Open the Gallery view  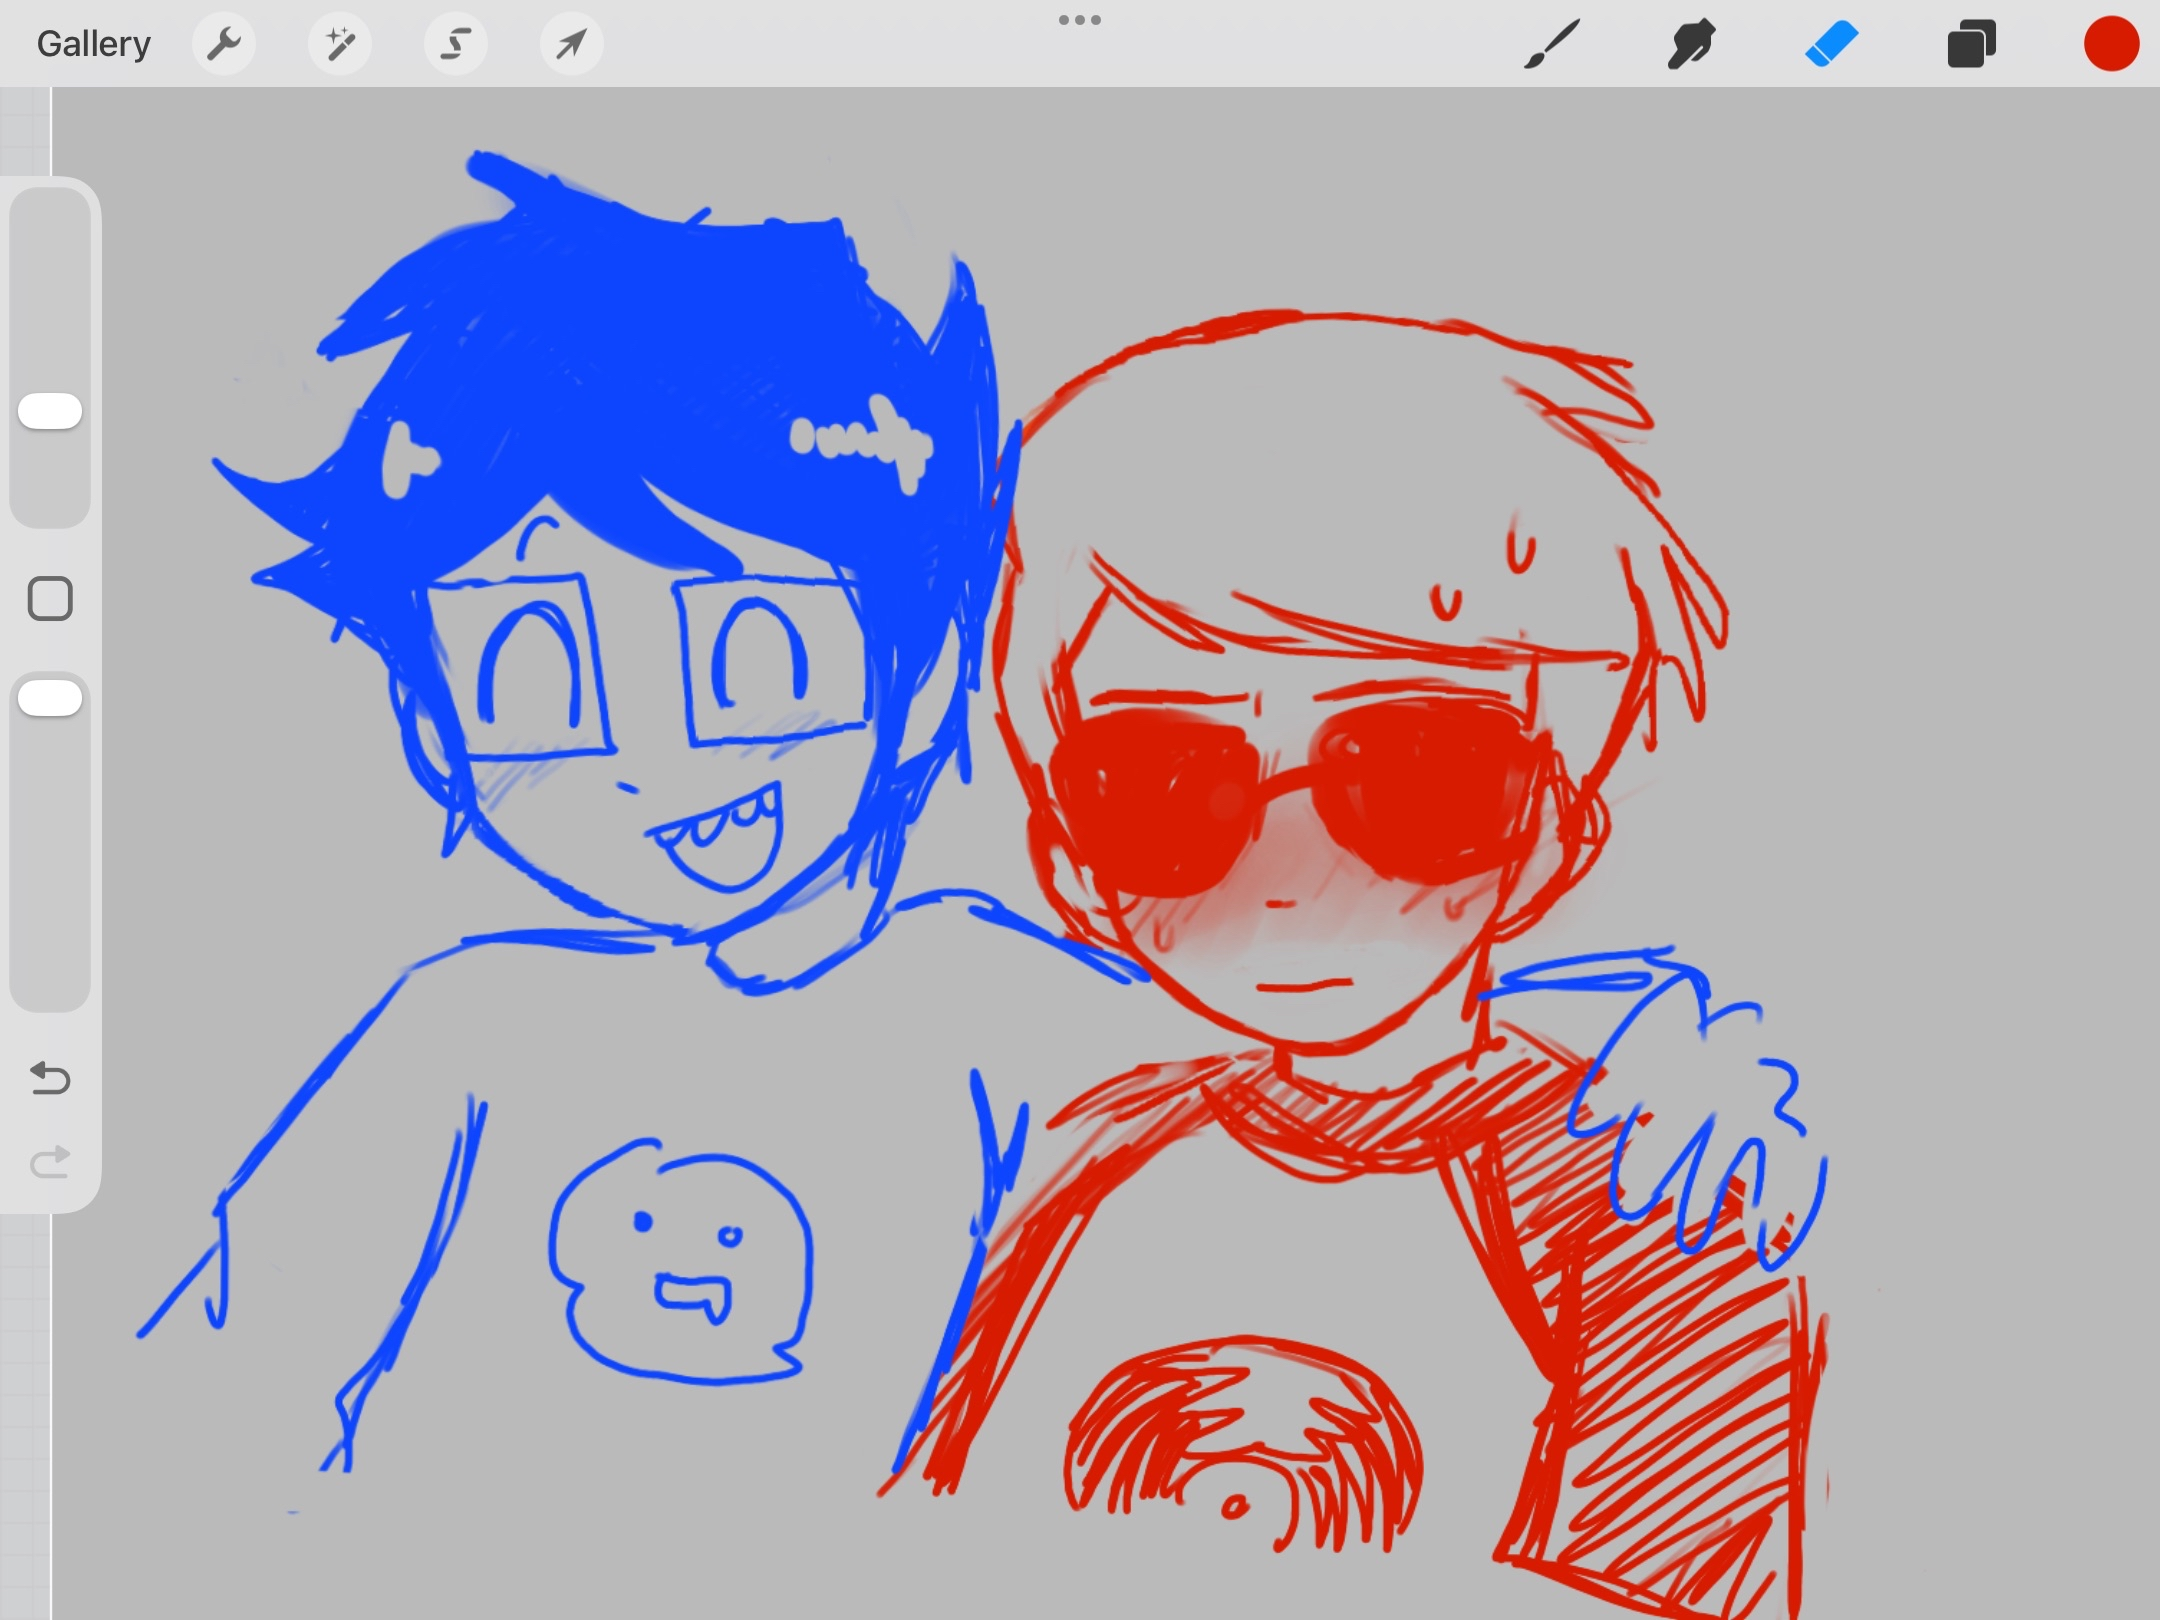point(93,44)
